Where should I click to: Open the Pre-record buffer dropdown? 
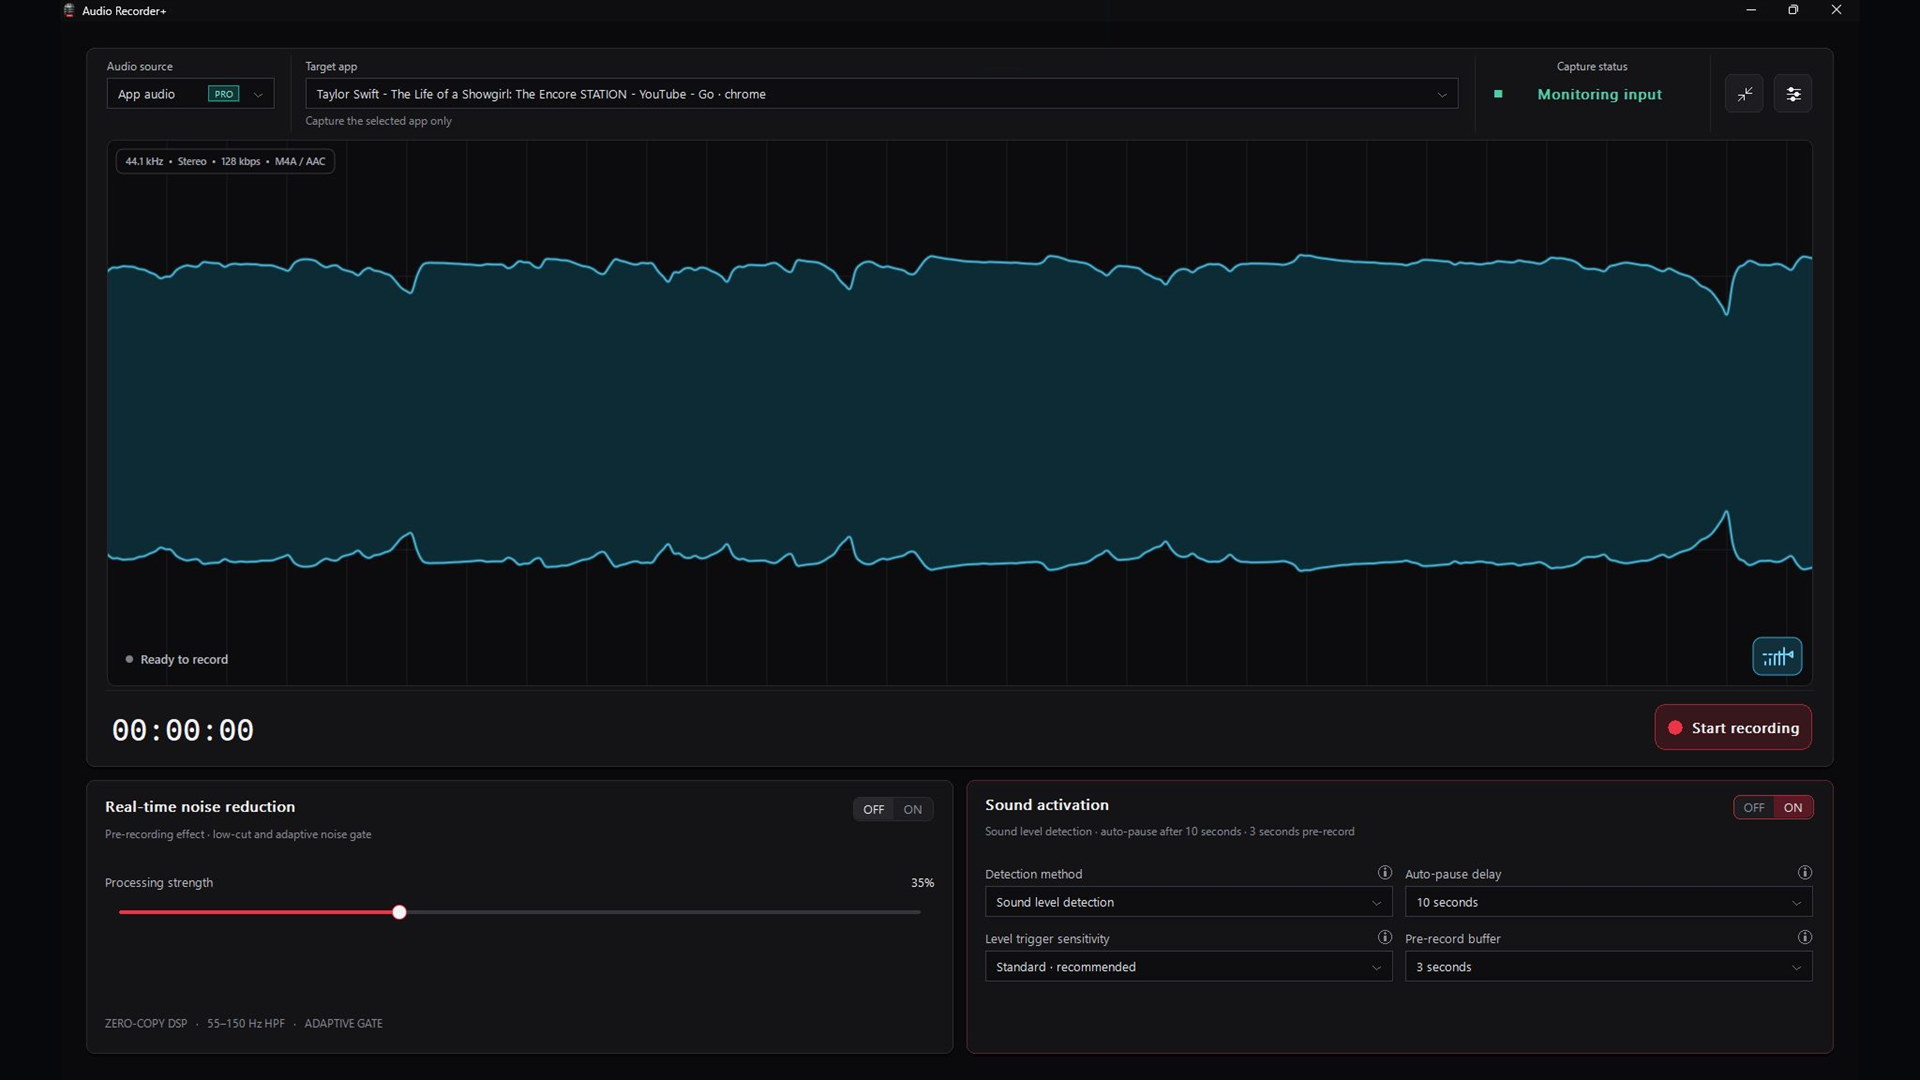pos(1608,967)
